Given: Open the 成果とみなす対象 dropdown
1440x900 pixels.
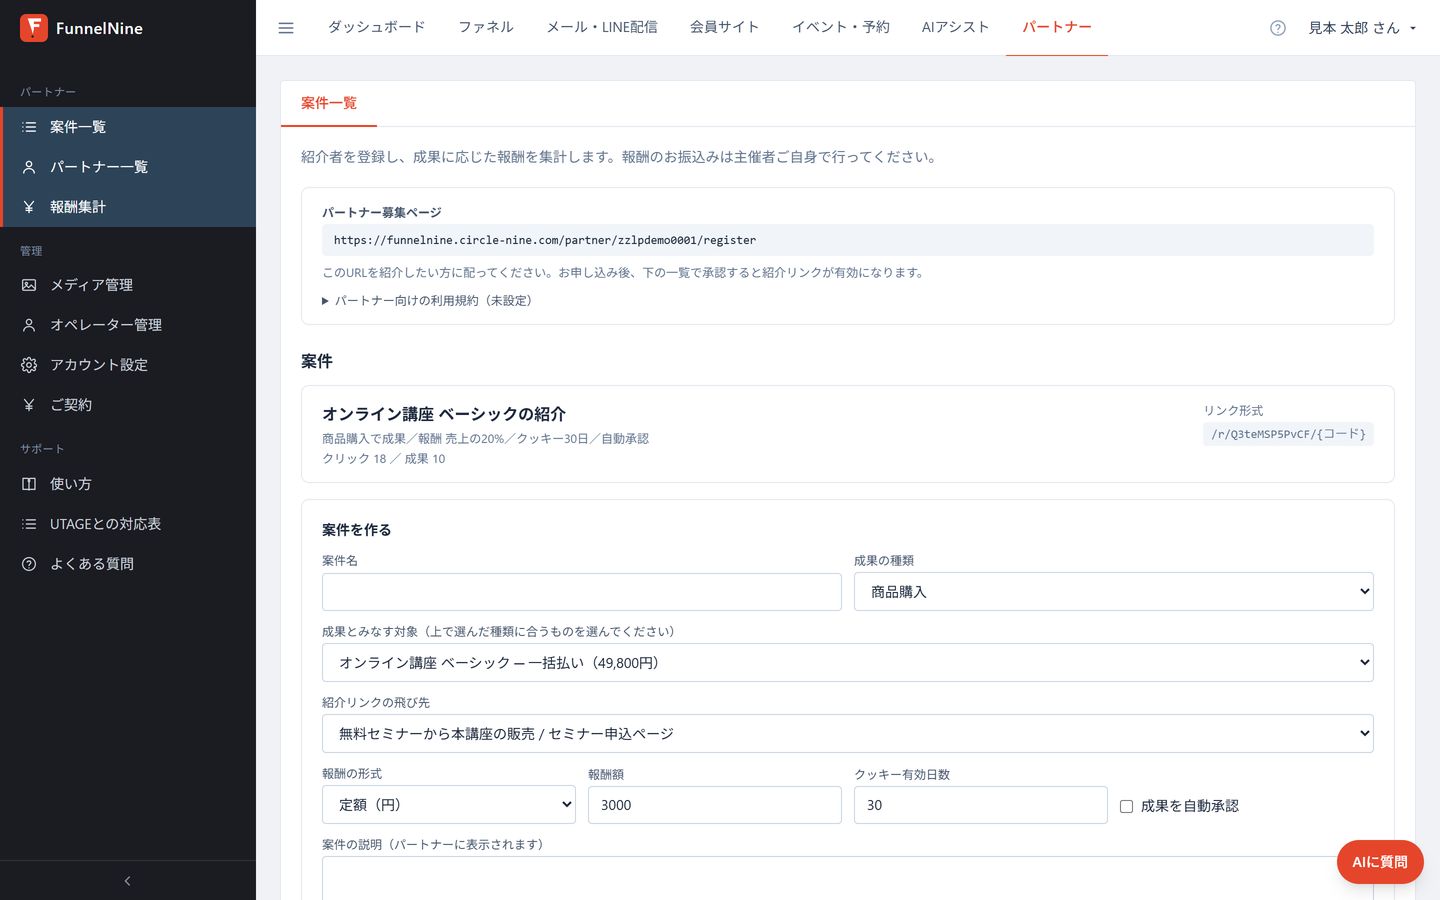Looking at the screenshot, I should coord(847,663).
